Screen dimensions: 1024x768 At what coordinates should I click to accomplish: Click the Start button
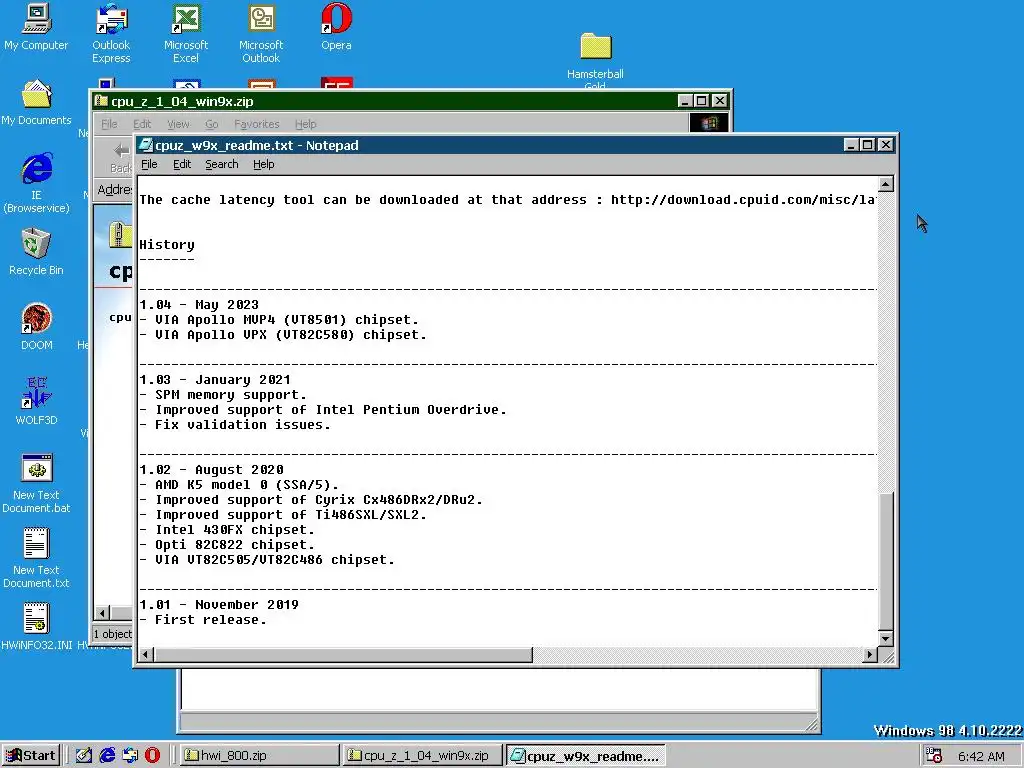(31, 756)
